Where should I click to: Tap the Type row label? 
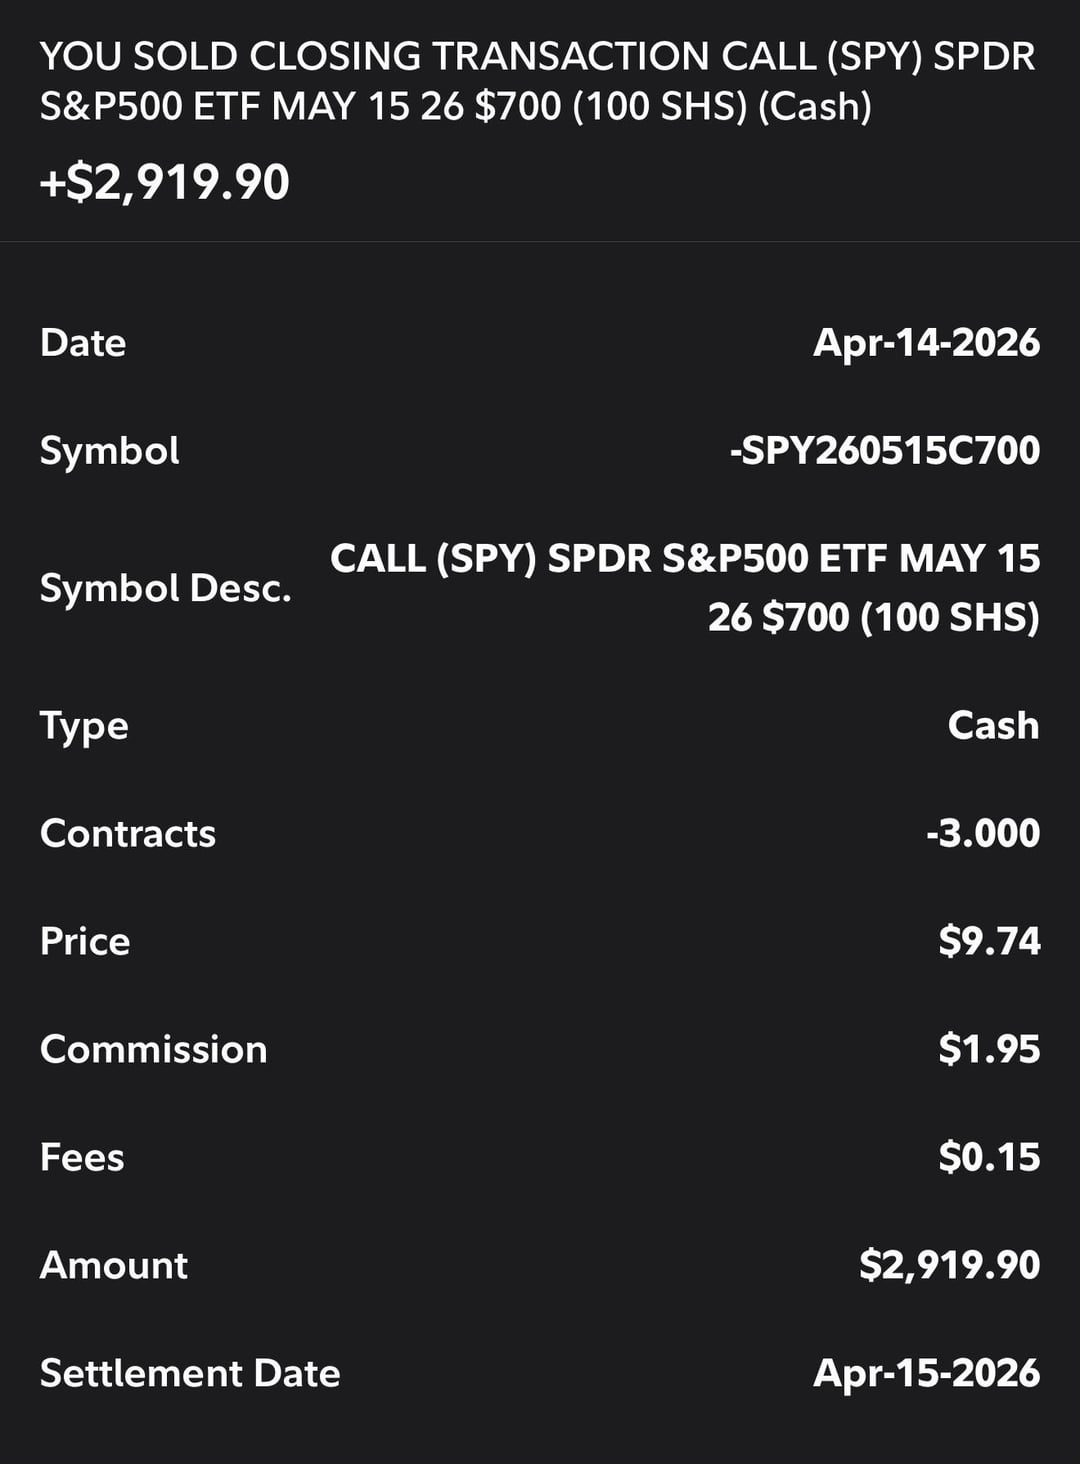pyautogui.click(x=84, y=725)
